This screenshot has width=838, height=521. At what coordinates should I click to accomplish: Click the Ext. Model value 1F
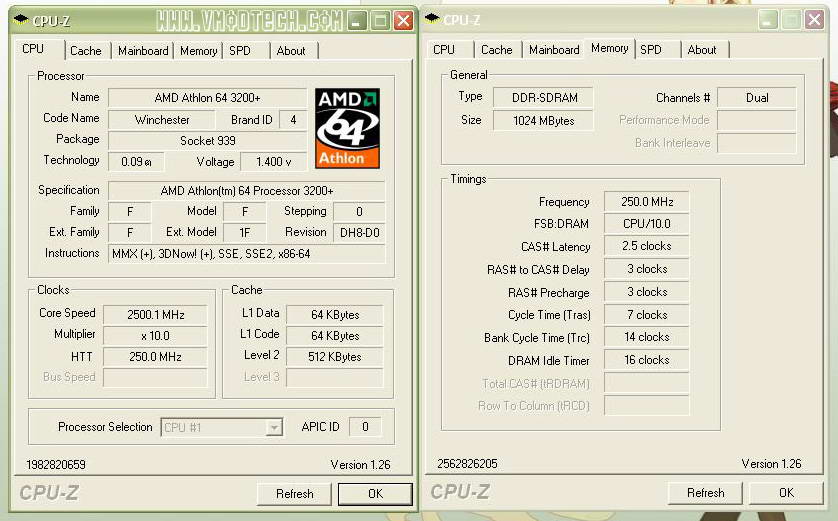(x=245, y=232)
